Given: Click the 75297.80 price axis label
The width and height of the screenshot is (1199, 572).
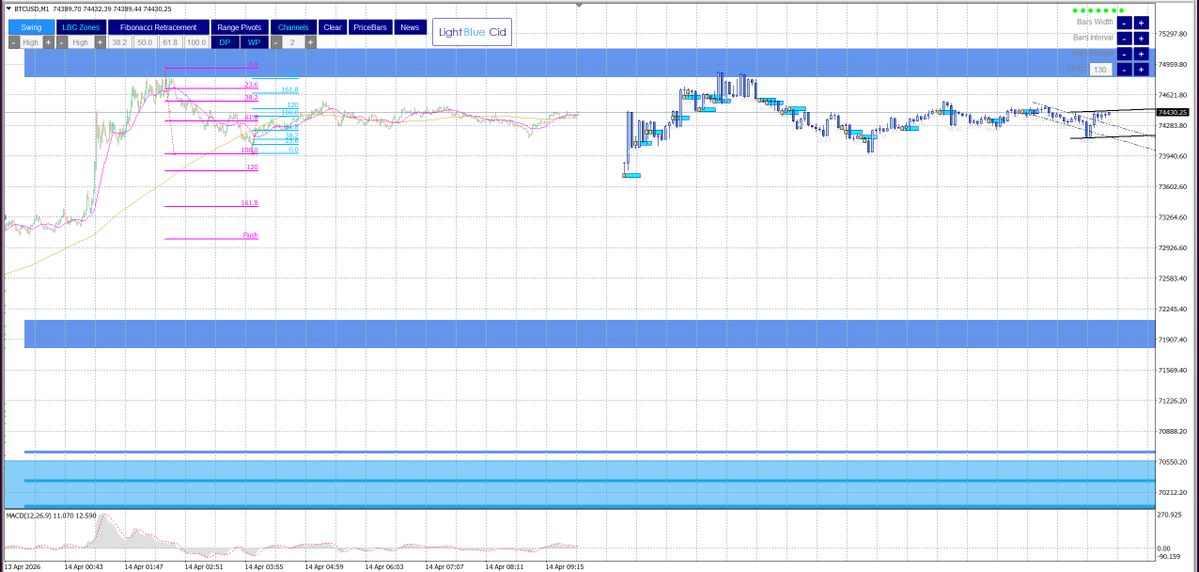Looking at the screenshot, I should click(1172, 34).
